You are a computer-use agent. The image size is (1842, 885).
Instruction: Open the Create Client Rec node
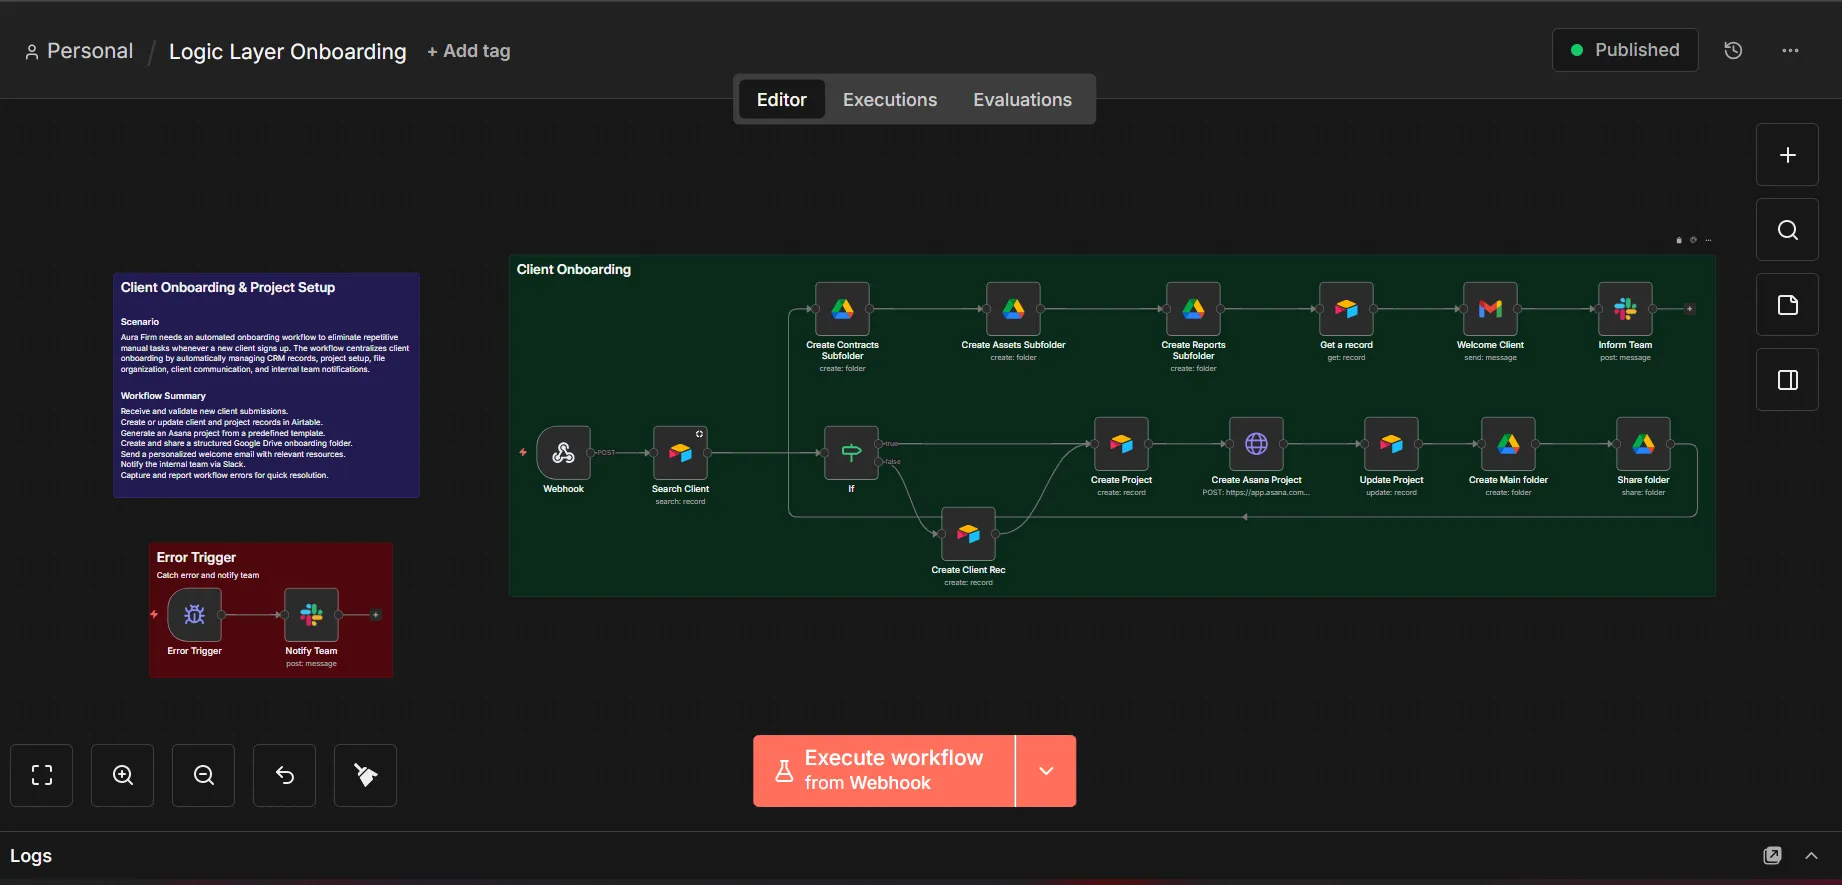coord(968,534)
